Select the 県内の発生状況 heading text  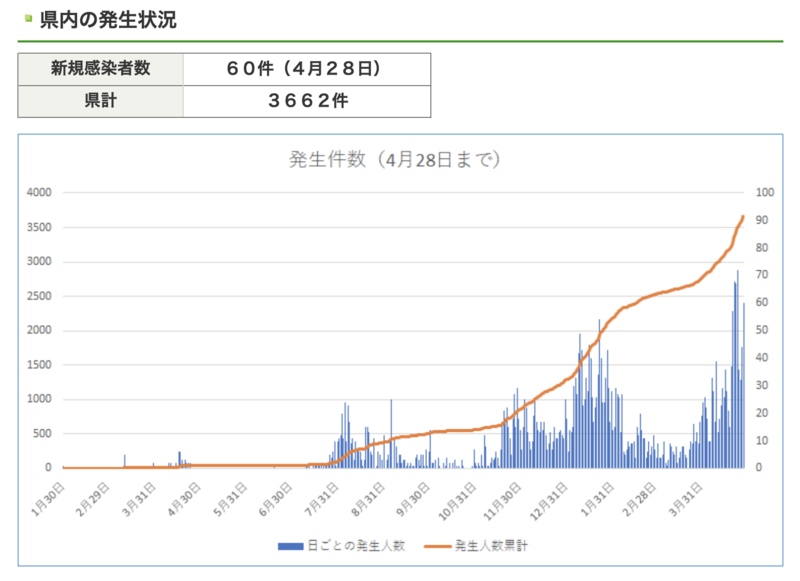107,19
